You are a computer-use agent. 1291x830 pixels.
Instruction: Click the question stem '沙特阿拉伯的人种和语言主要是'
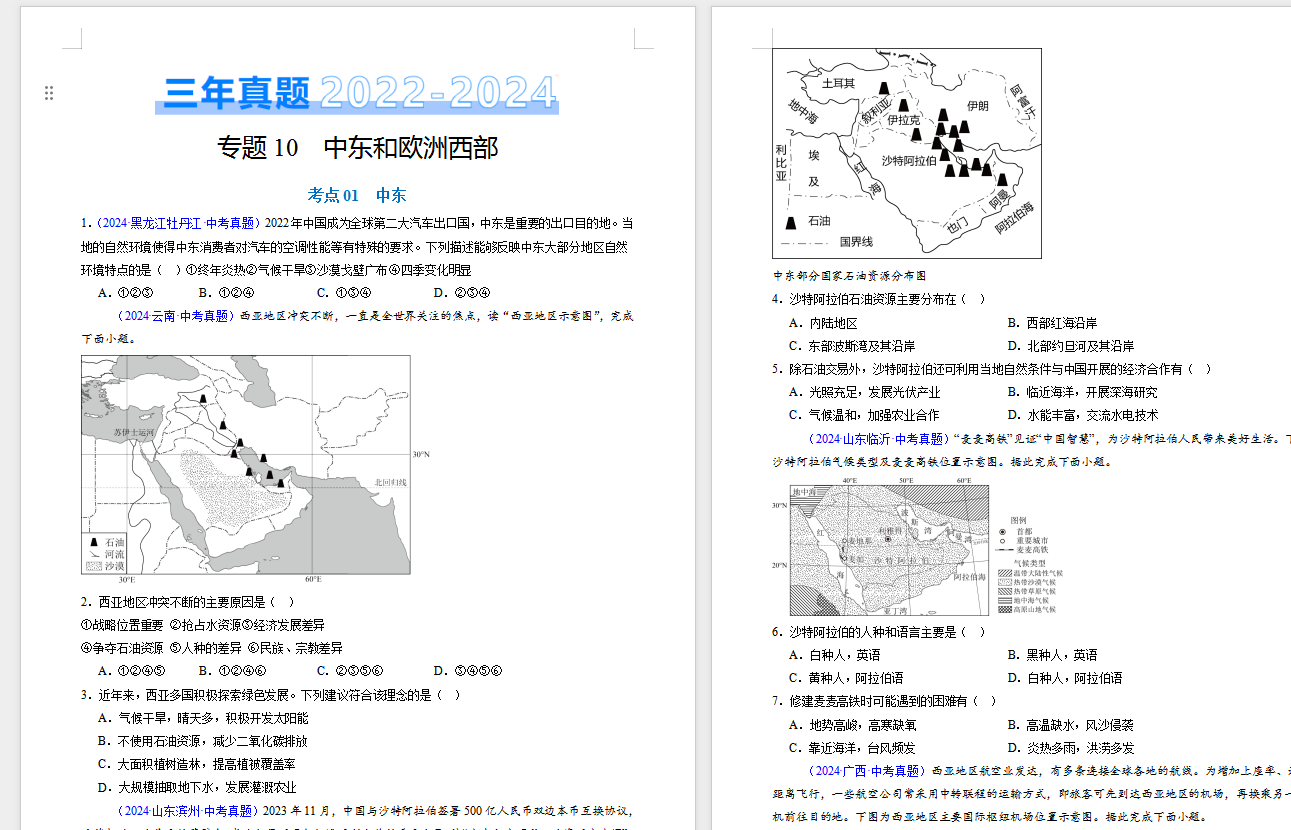point(879,632)
